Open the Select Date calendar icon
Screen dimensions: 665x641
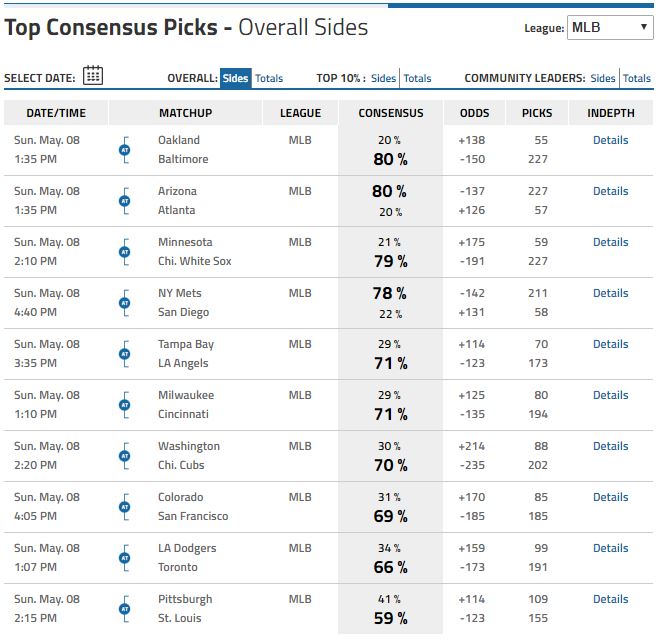(93, 75)
